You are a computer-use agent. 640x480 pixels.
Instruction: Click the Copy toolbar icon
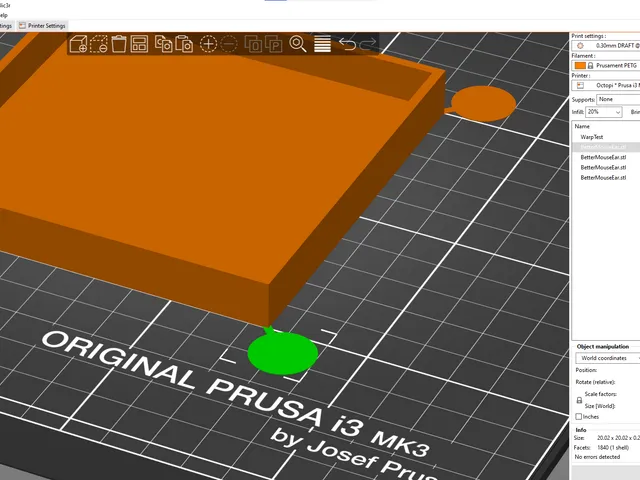click(x=163, y=44)
